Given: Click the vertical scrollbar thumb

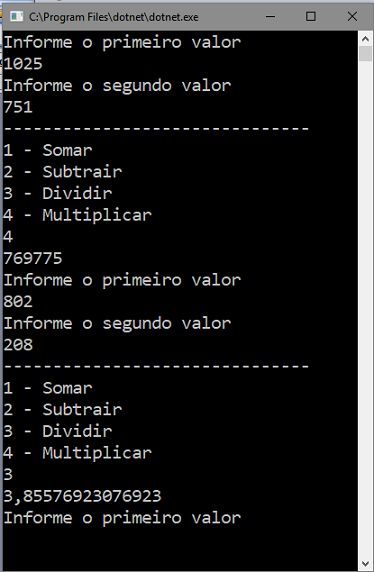Looking at the screenshot, I should (365, 54).
